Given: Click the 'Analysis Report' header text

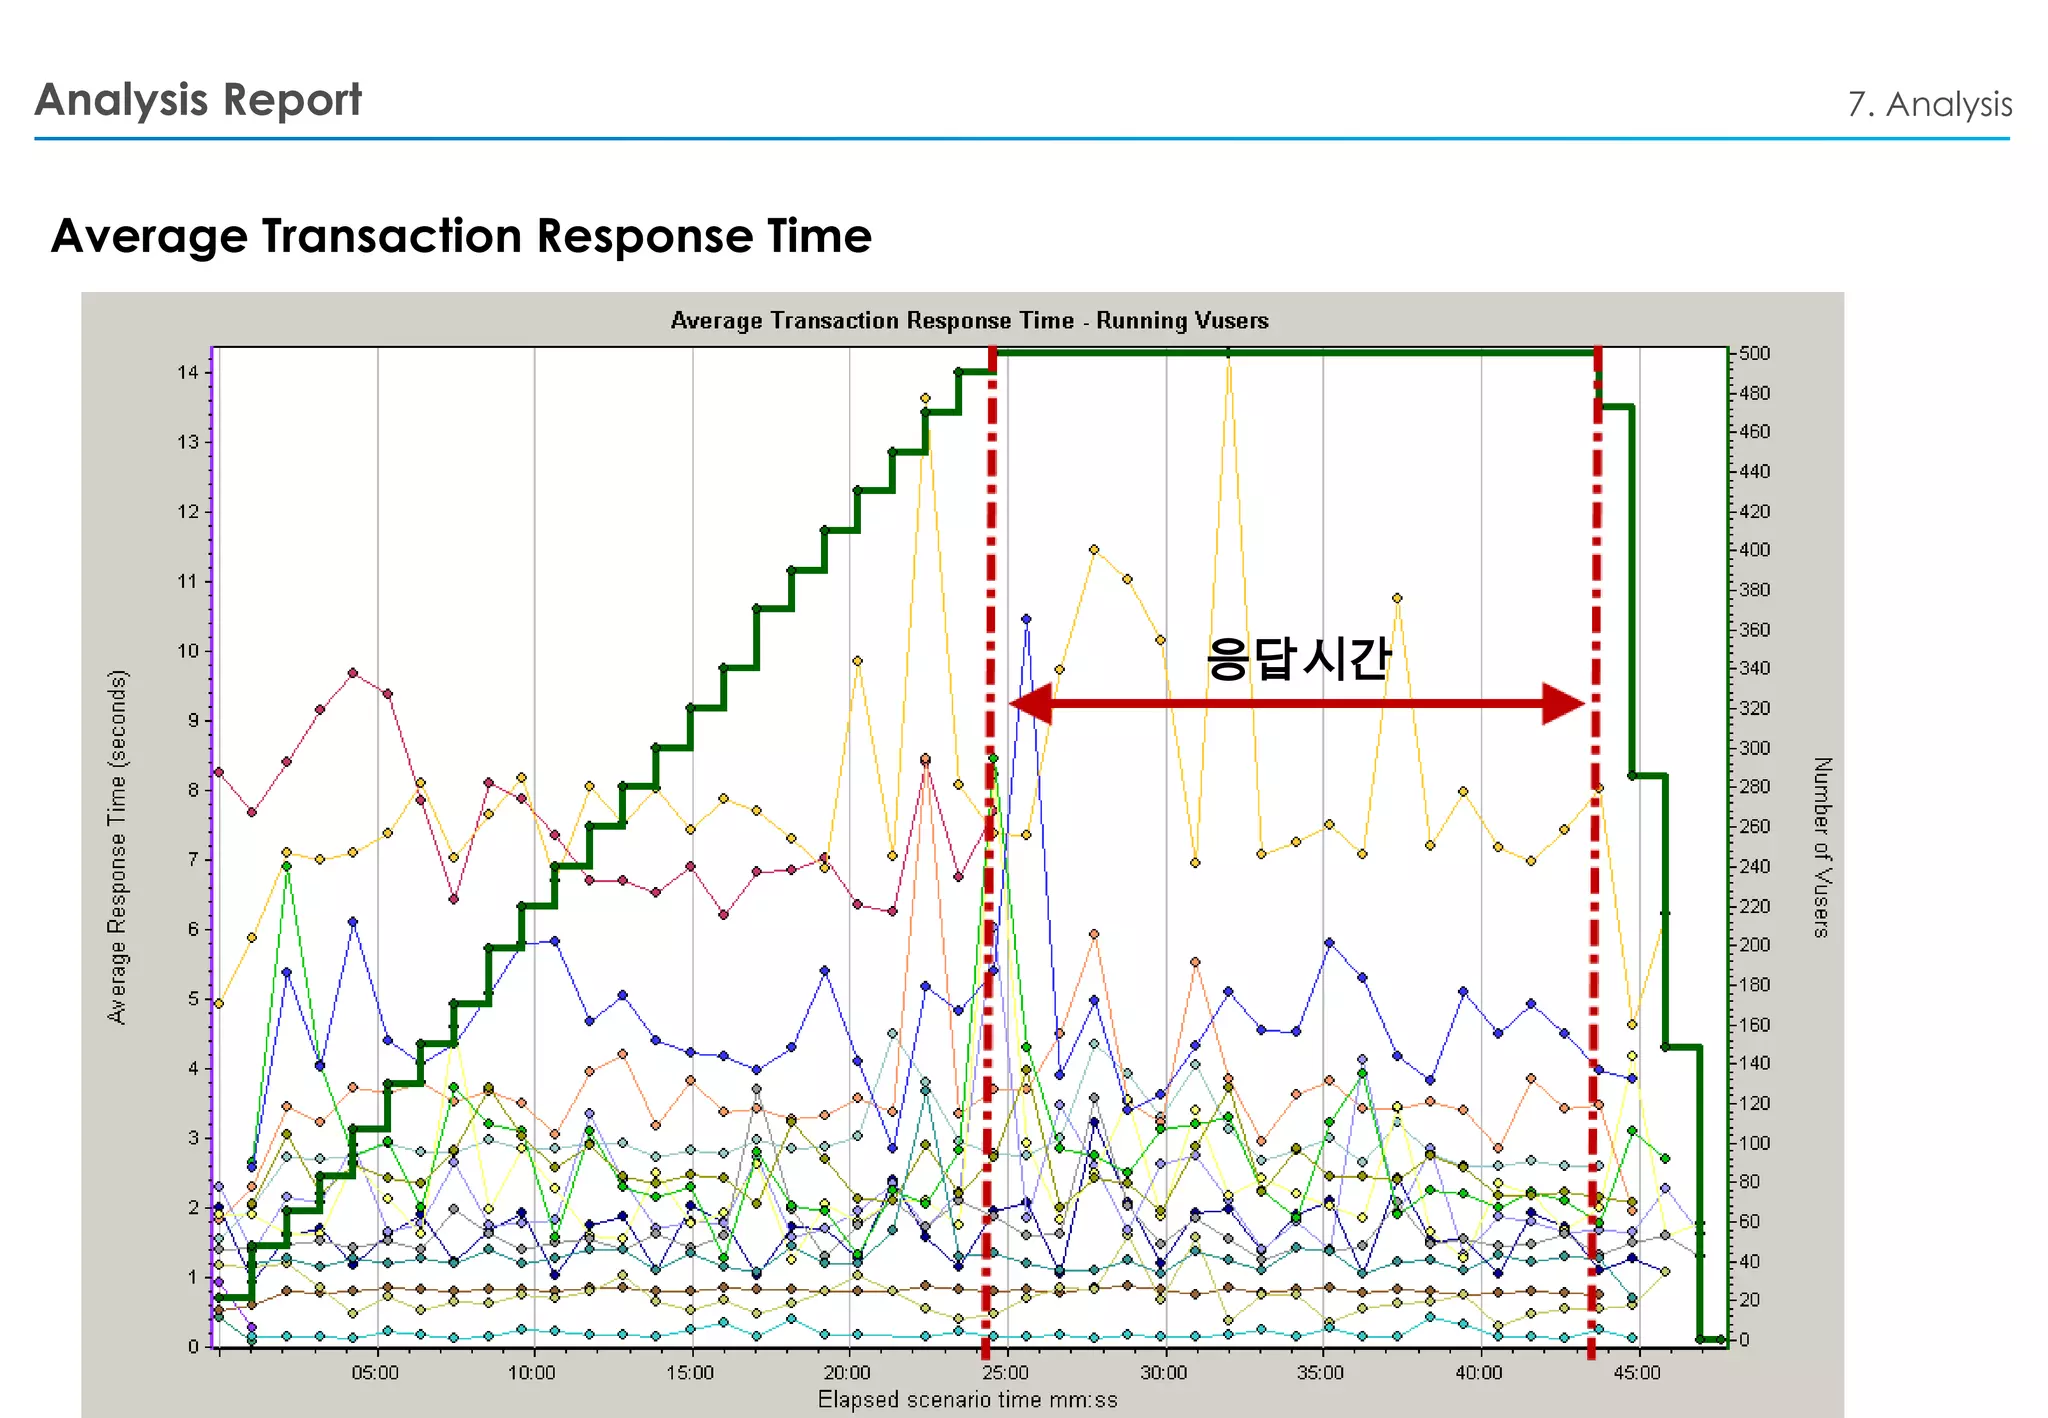Looking at the screenshot, I should pos(198,100).
